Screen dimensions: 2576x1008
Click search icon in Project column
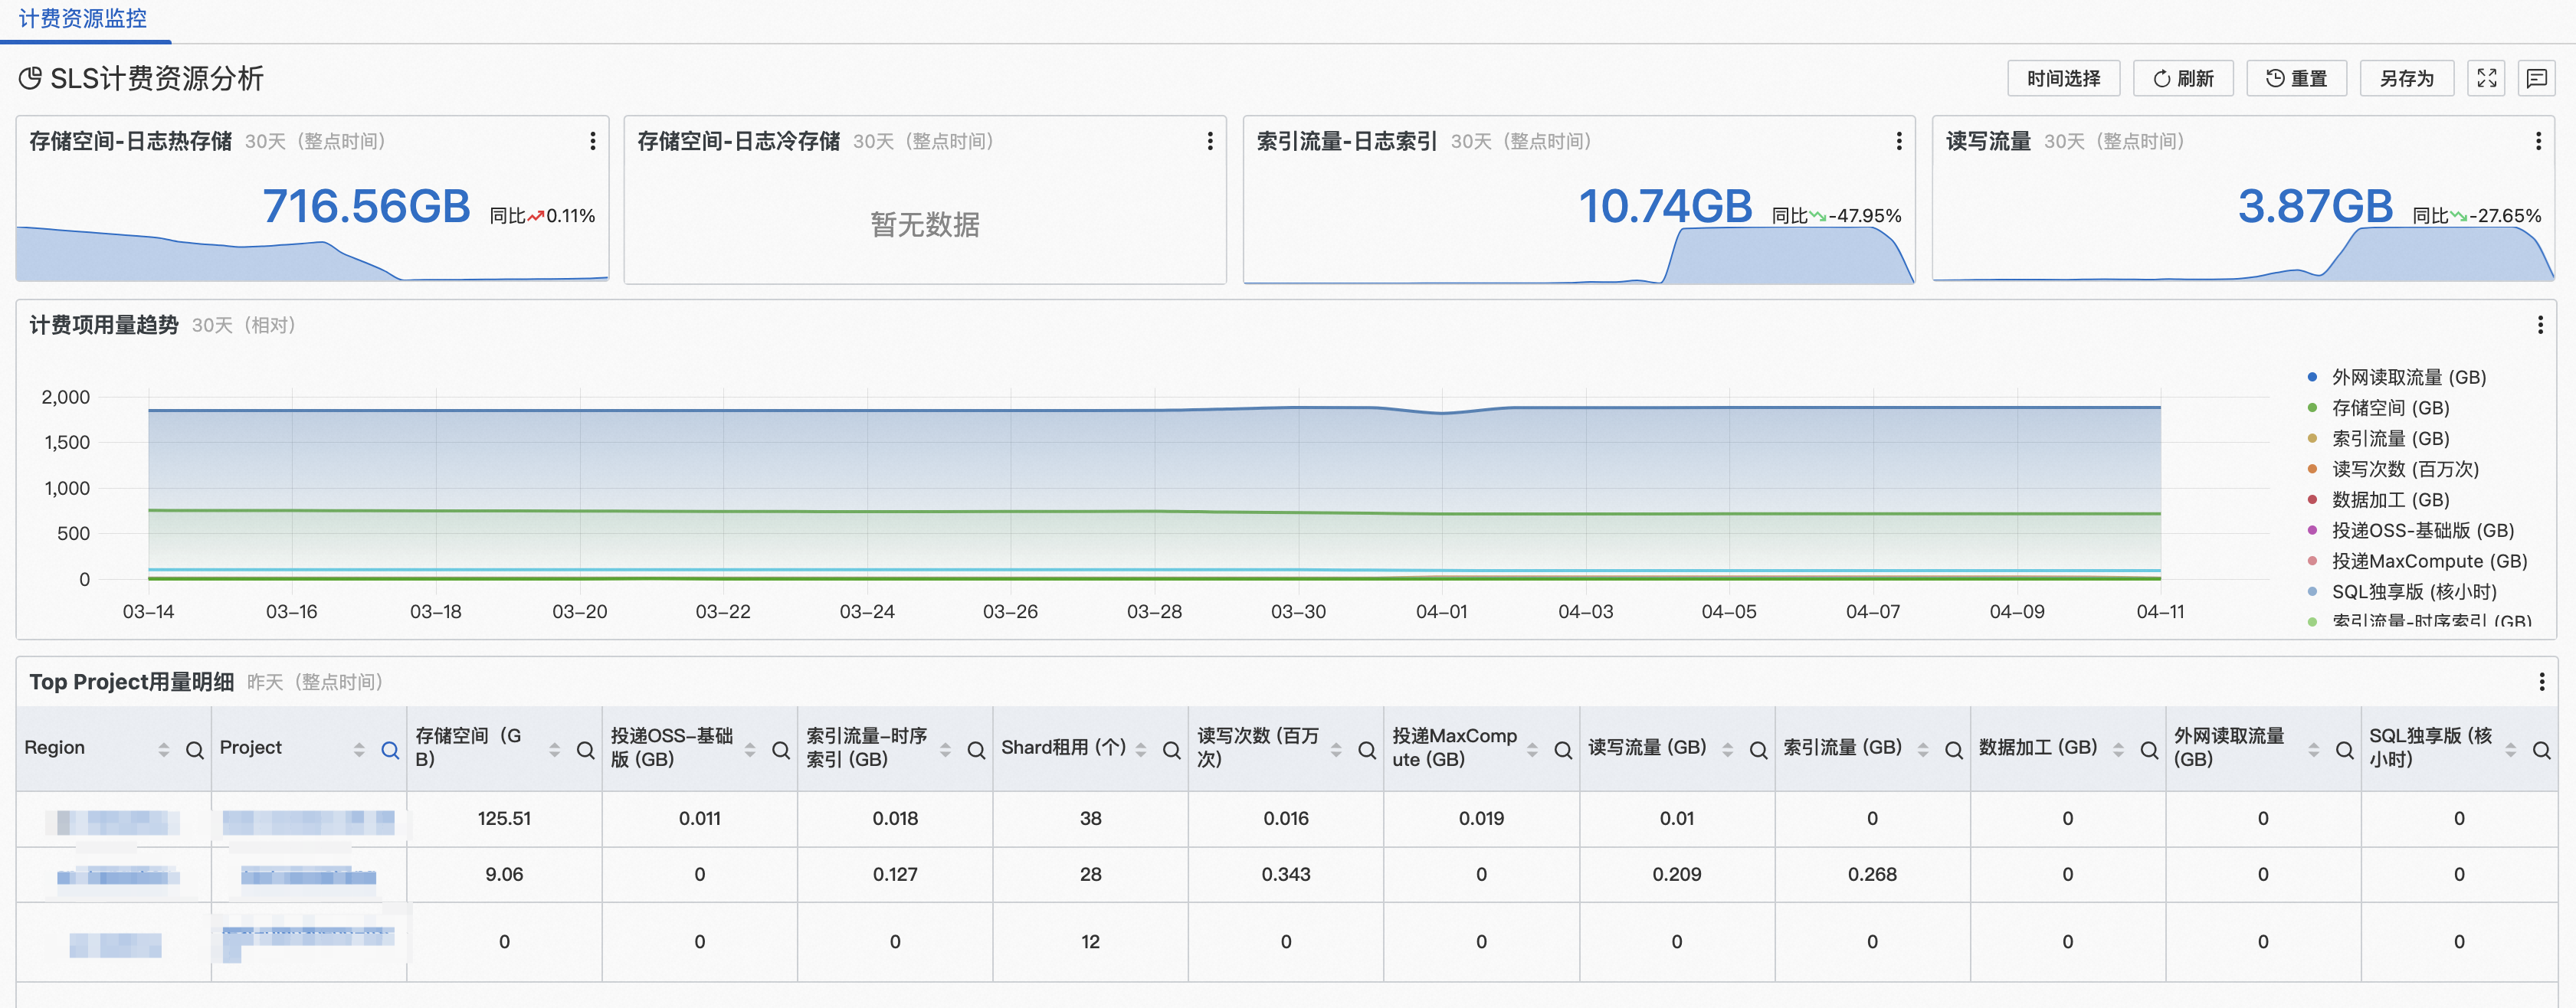point(390,750)
